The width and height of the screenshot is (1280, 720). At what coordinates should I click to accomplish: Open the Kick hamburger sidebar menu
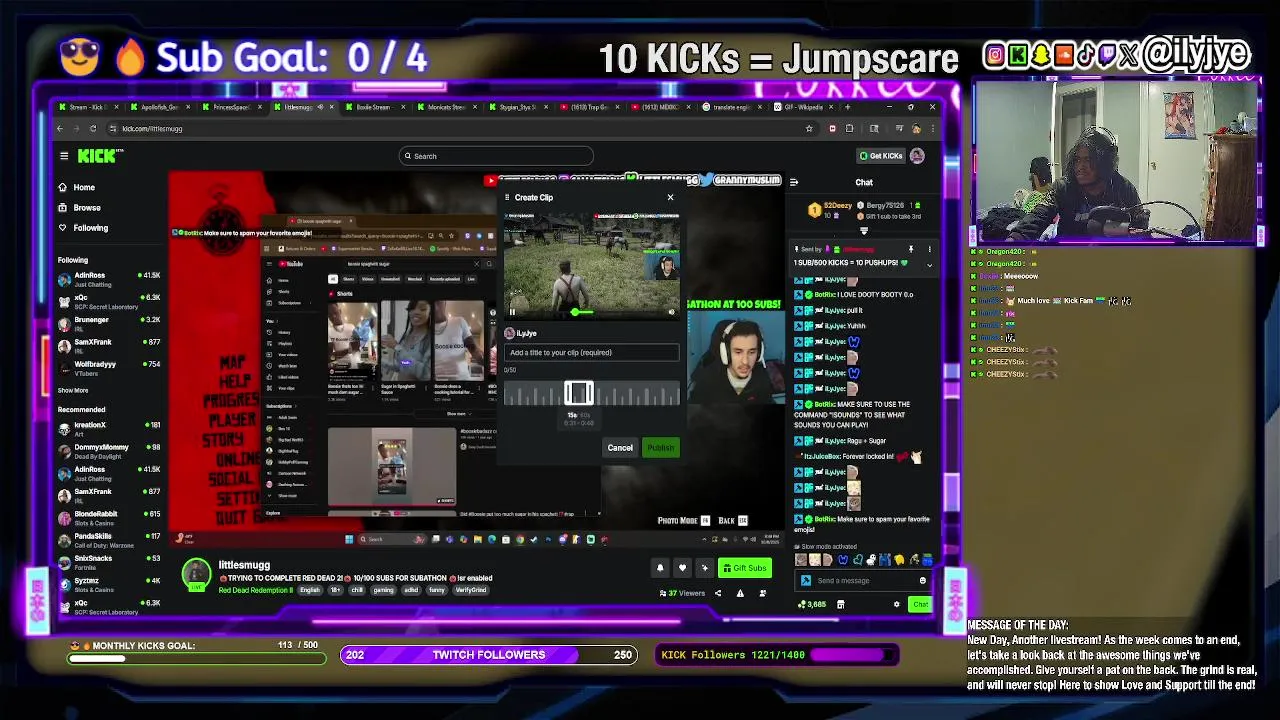64,156
